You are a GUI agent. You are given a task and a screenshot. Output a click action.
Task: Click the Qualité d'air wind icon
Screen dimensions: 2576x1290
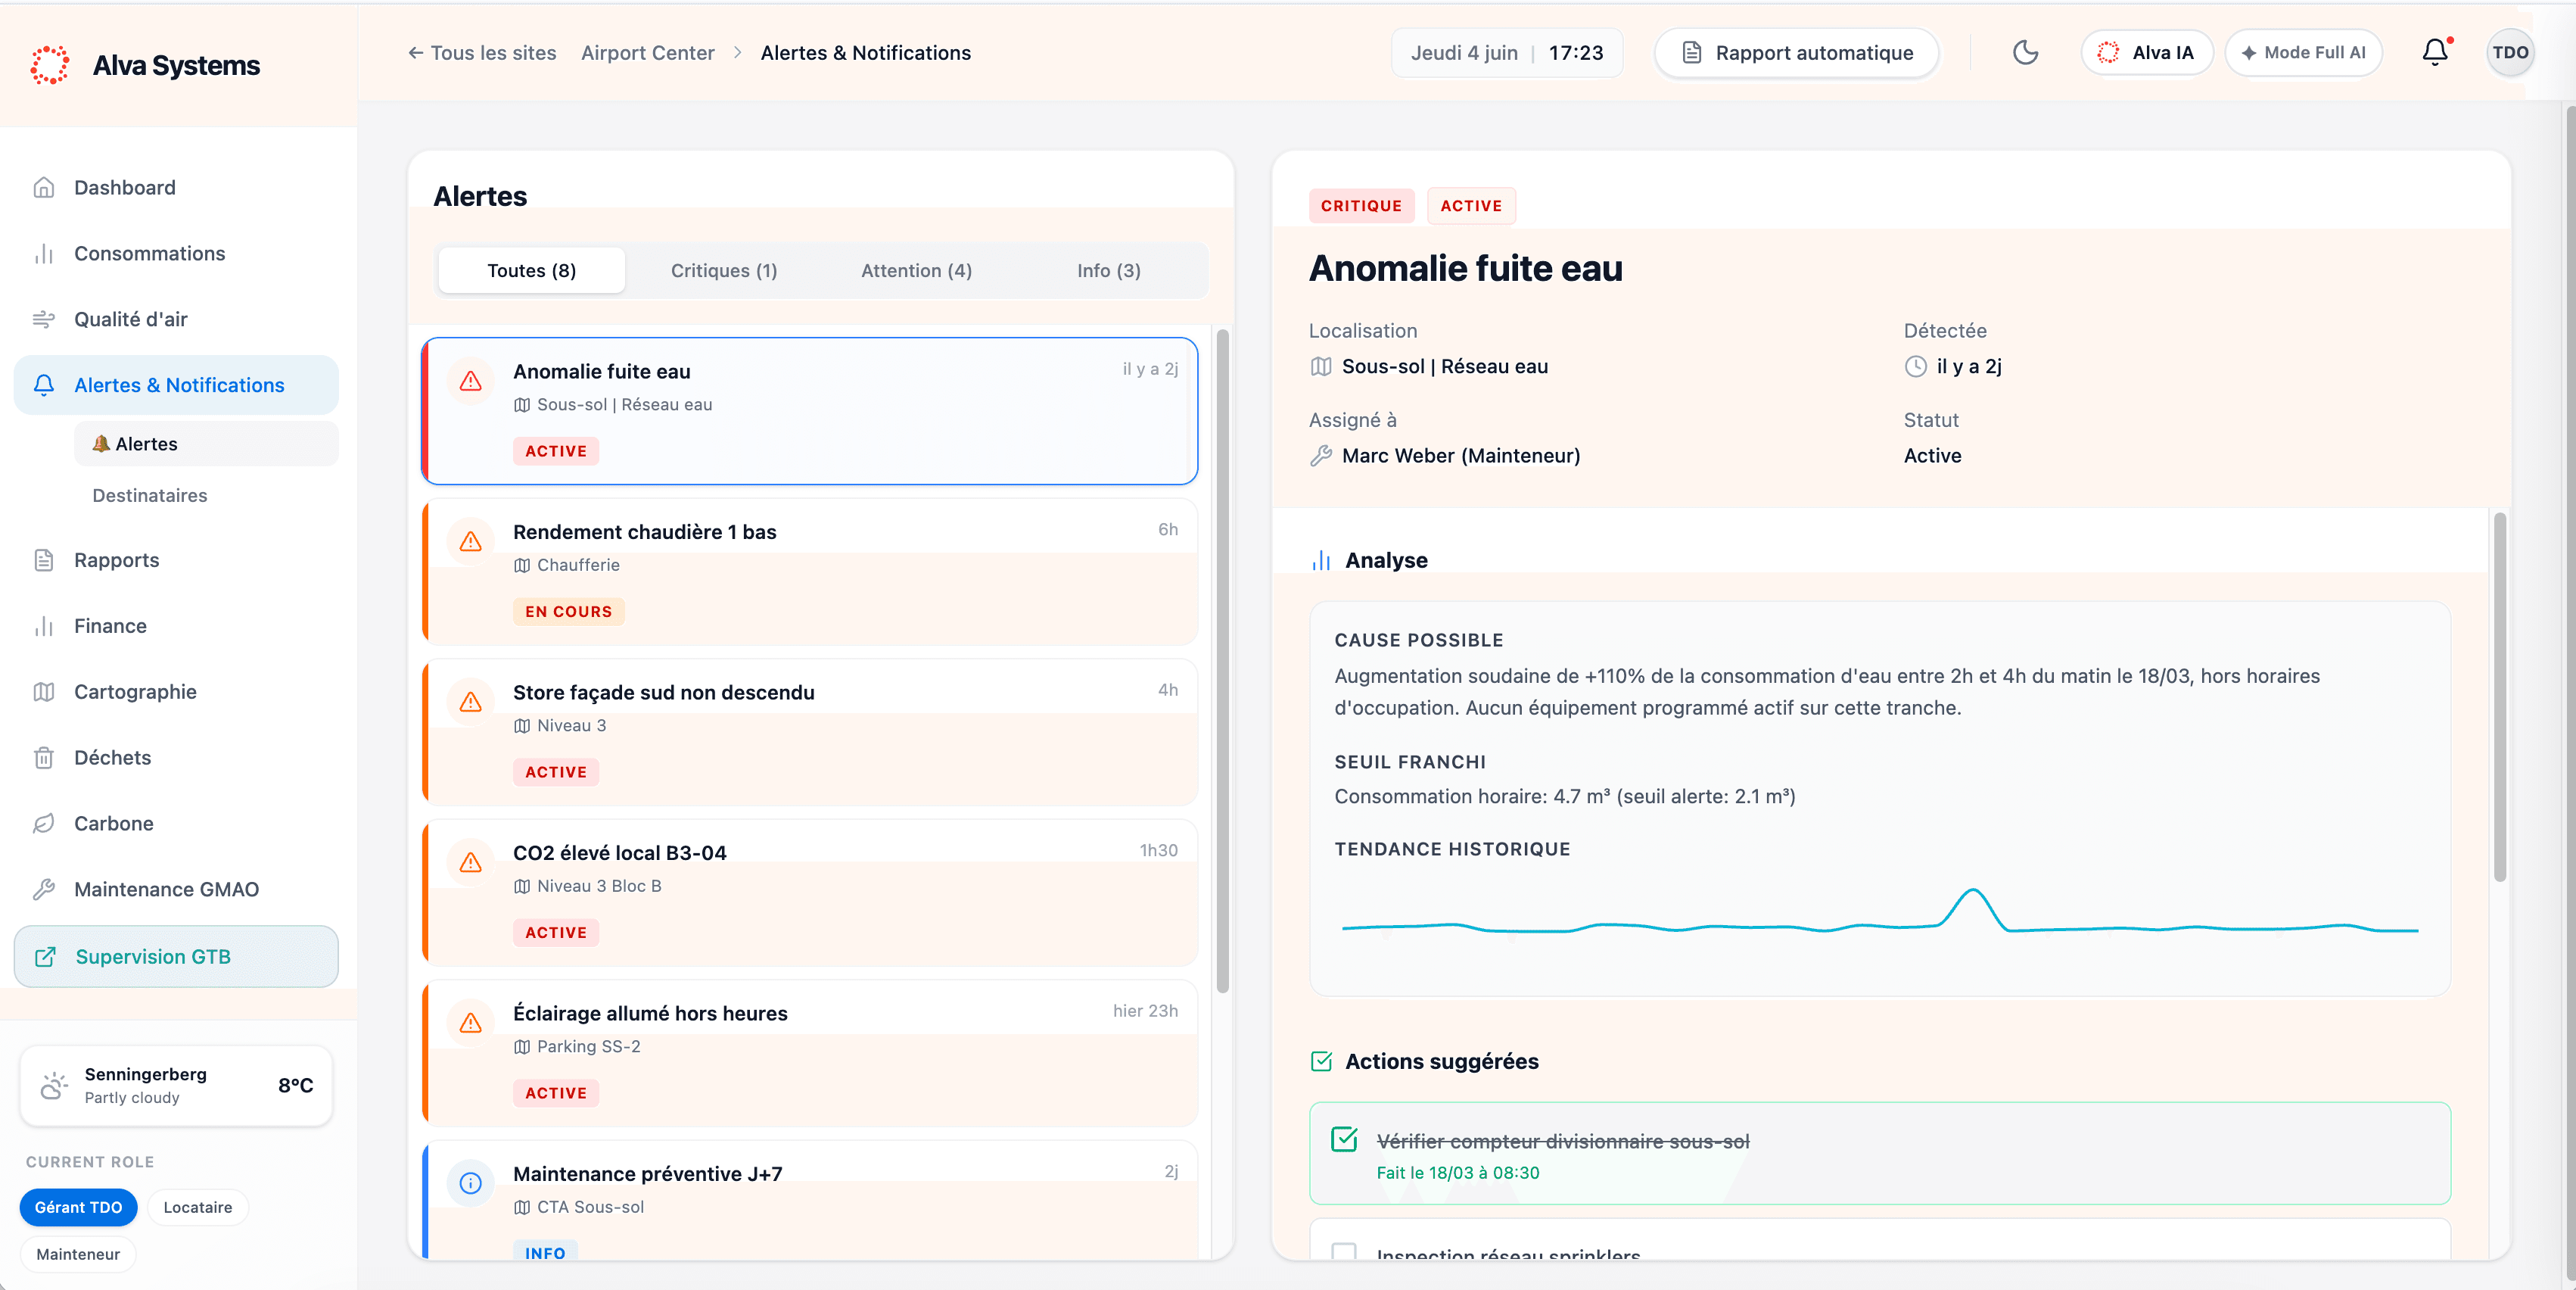44,320
